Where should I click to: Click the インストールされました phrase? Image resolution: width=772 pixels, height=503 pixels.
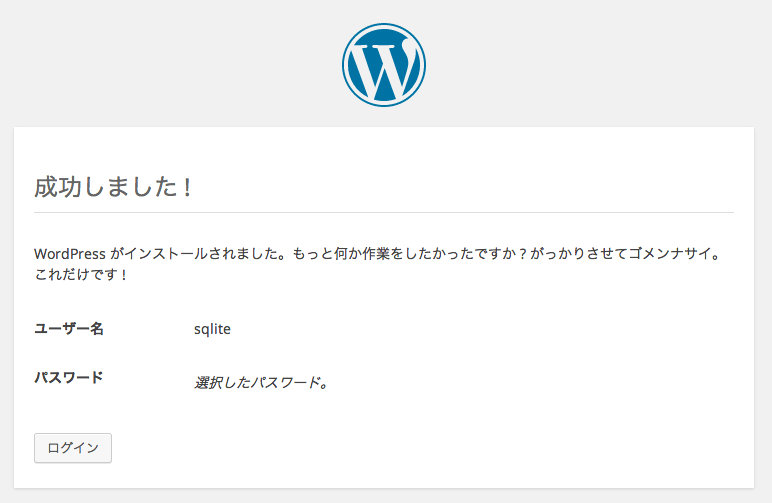click(197, 254)
